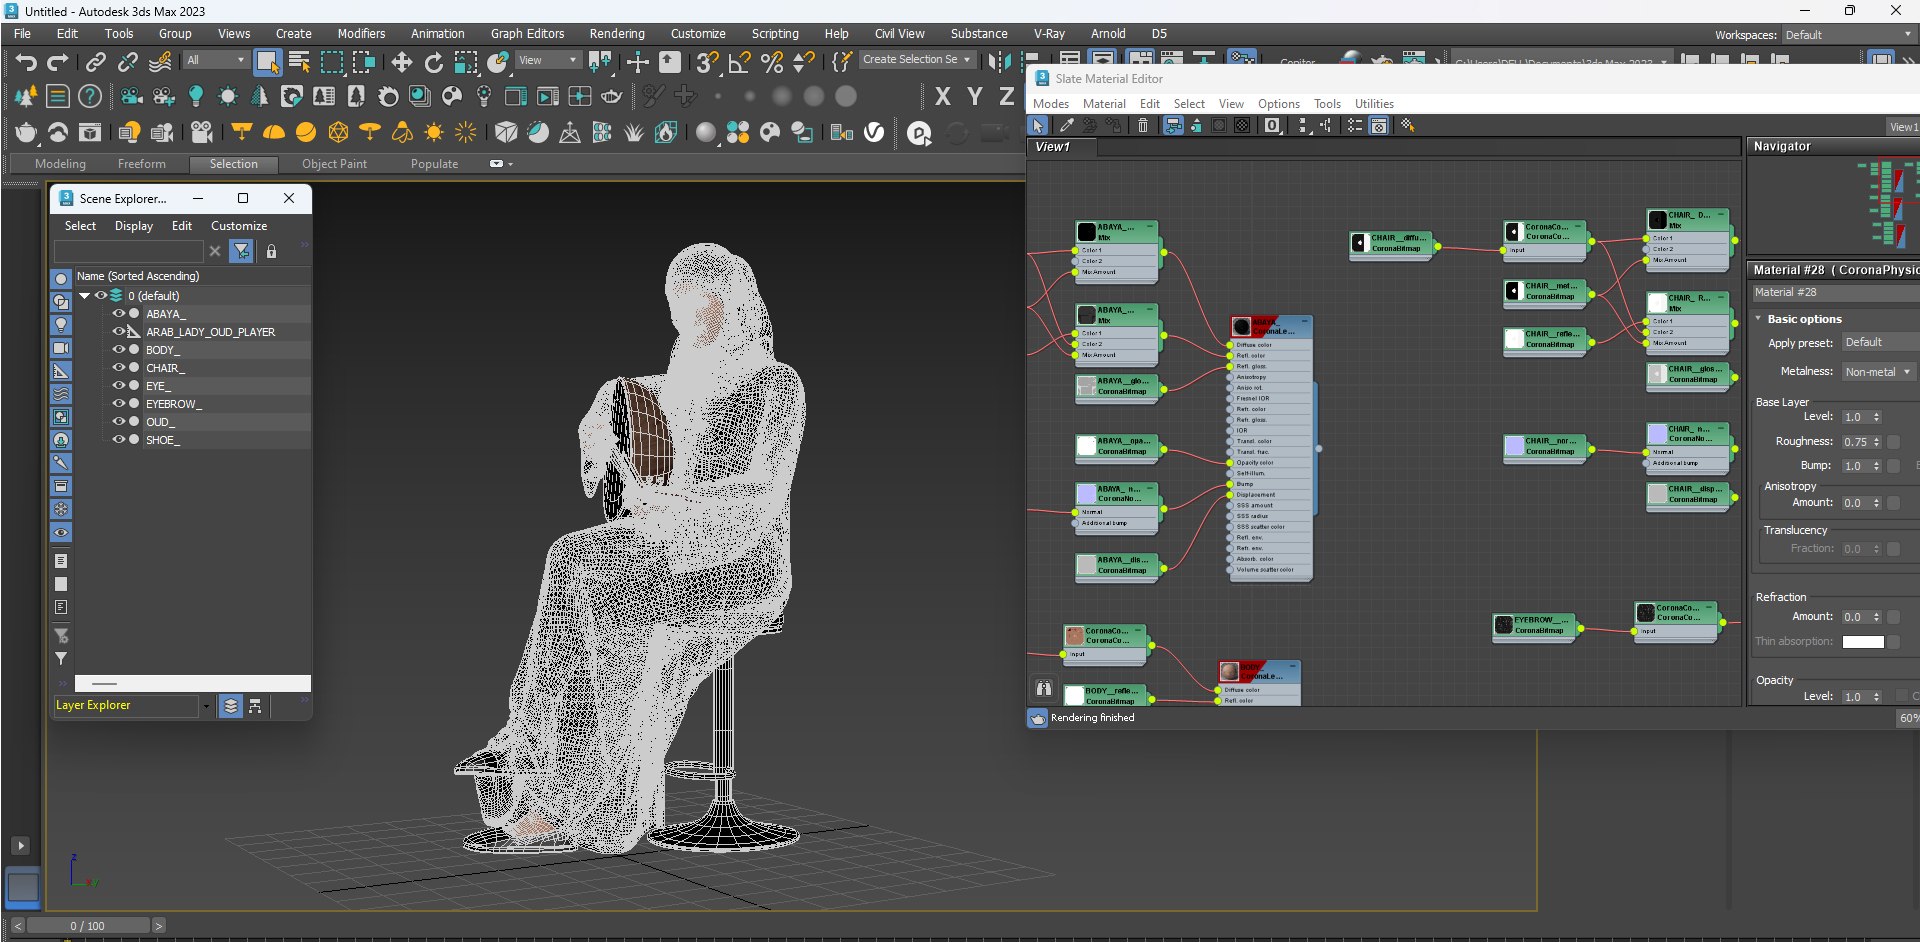This screenshot has height=942, width=1920.
Task: Open the Customize menu in Scene Explorer
Action: coord(239,226)
